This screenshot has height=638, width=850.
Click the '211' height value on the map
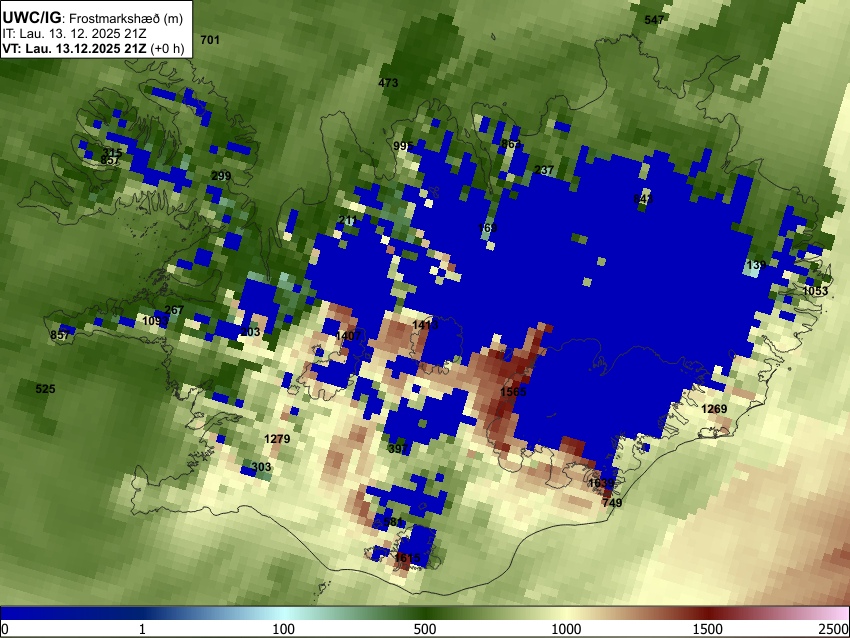[x=347, y=220]
